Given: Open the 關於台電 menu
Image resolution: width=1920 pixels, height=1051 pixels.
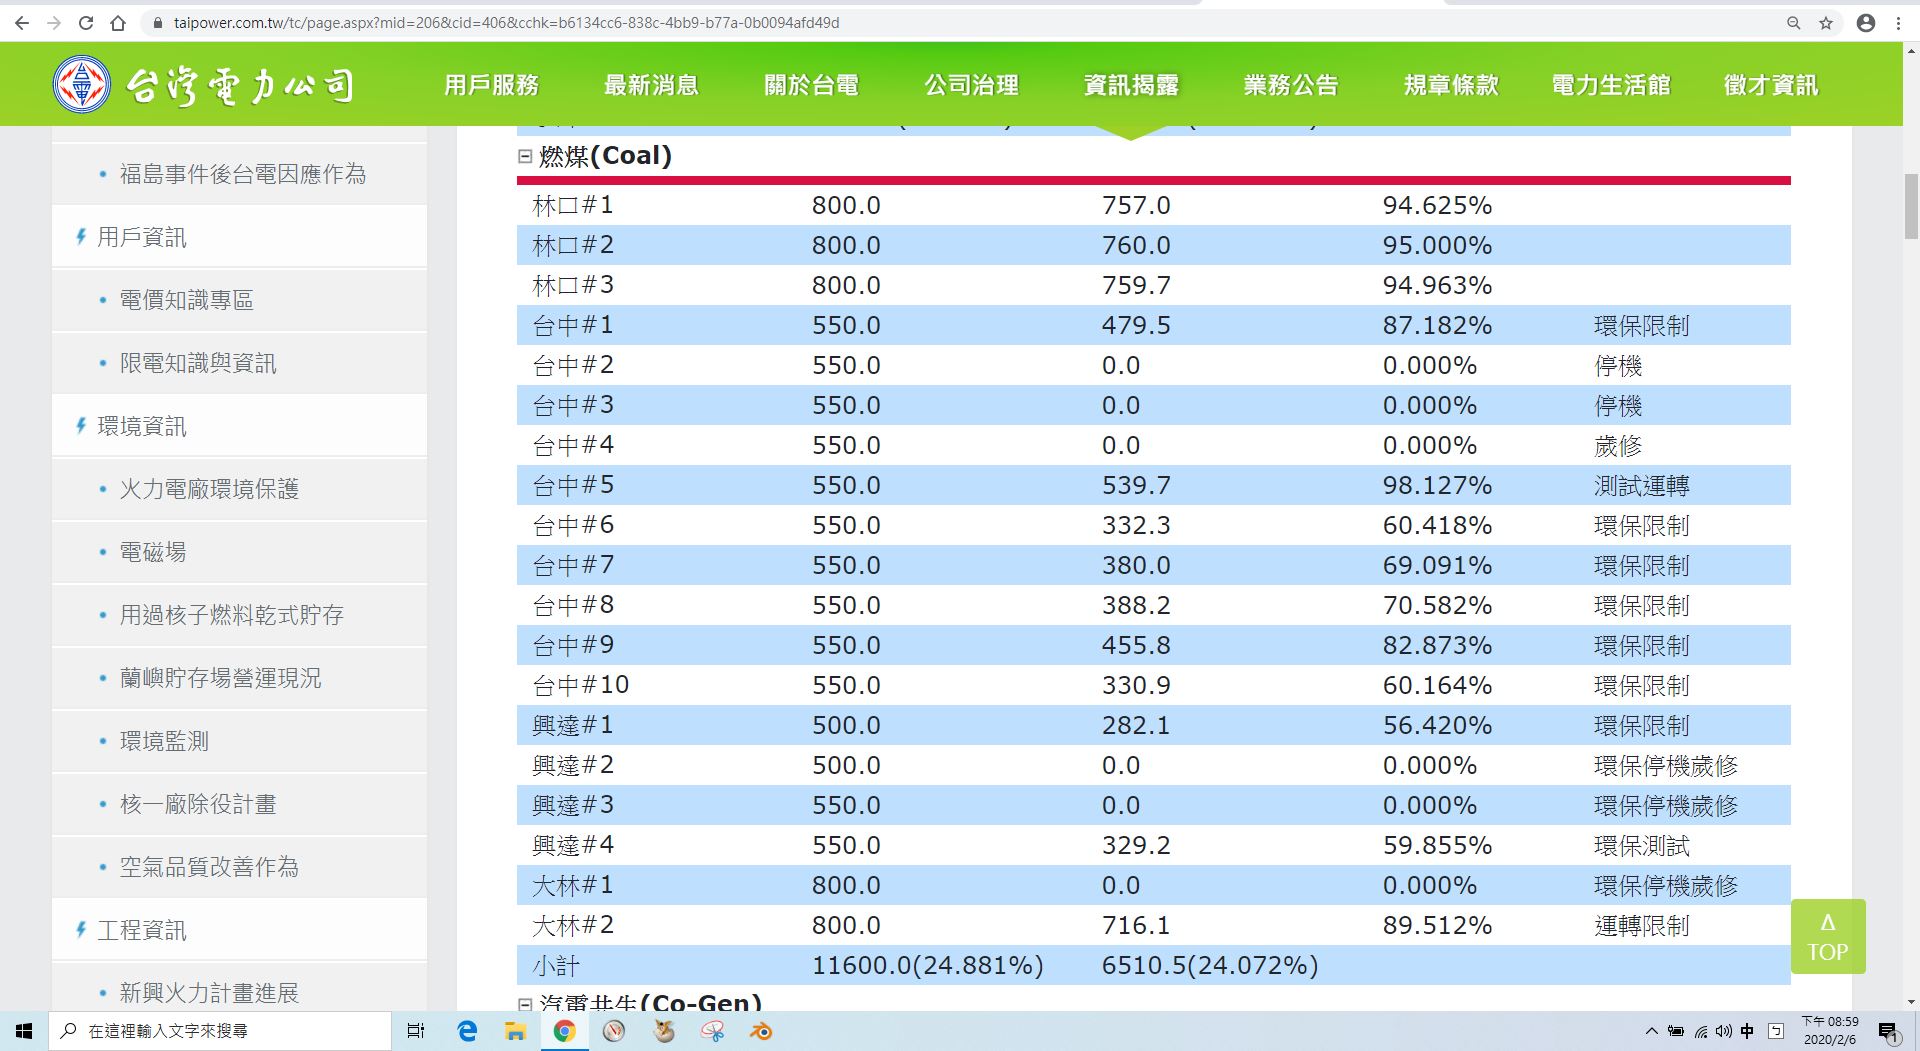Looking at the screenshot, I should 811,85.
